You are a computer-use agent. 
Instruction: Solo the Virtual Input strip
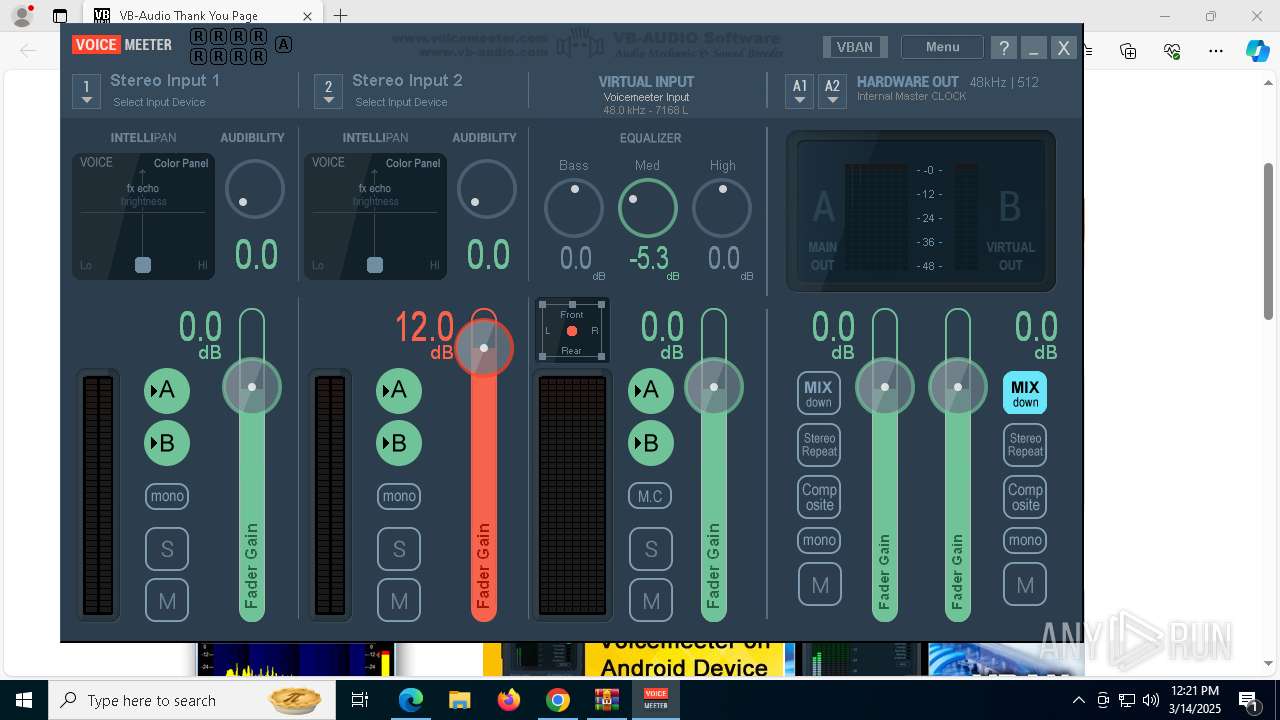click(651, 549)
